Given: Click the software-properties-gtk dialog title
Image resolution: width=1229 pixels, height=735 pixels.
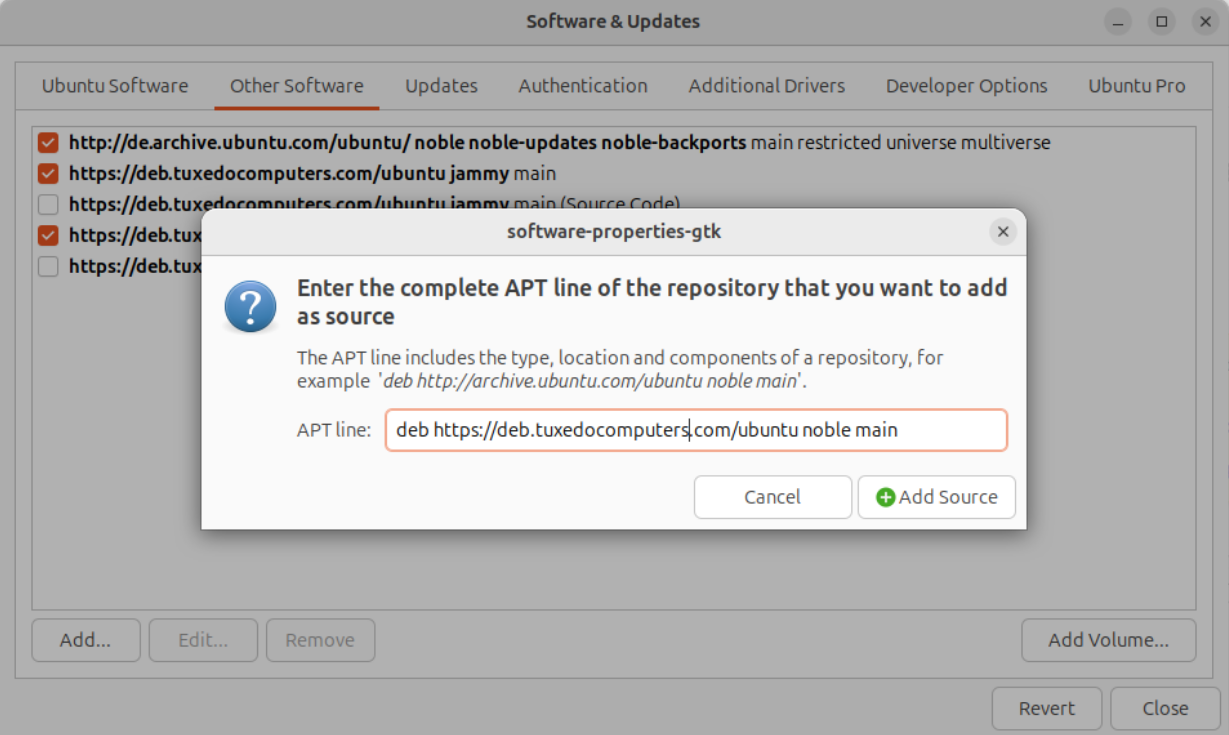Looking at the screenshot, I should (614, 232).
